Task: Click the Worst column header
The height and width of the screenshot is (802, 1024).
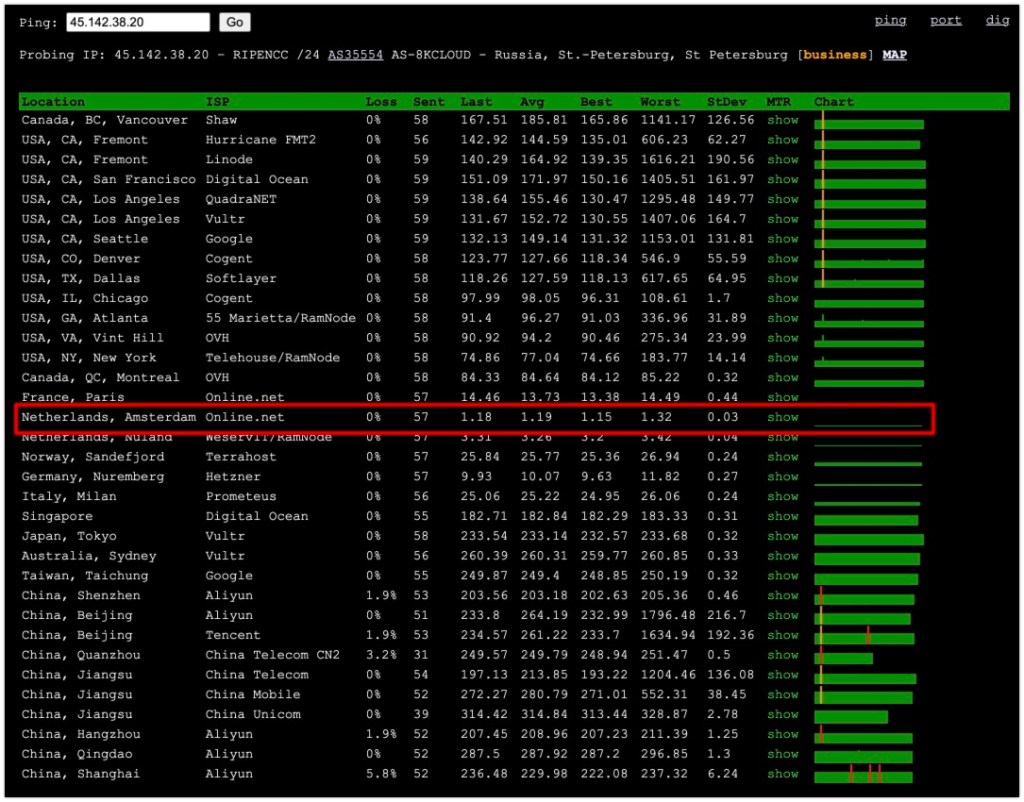Action: point(660,102)
